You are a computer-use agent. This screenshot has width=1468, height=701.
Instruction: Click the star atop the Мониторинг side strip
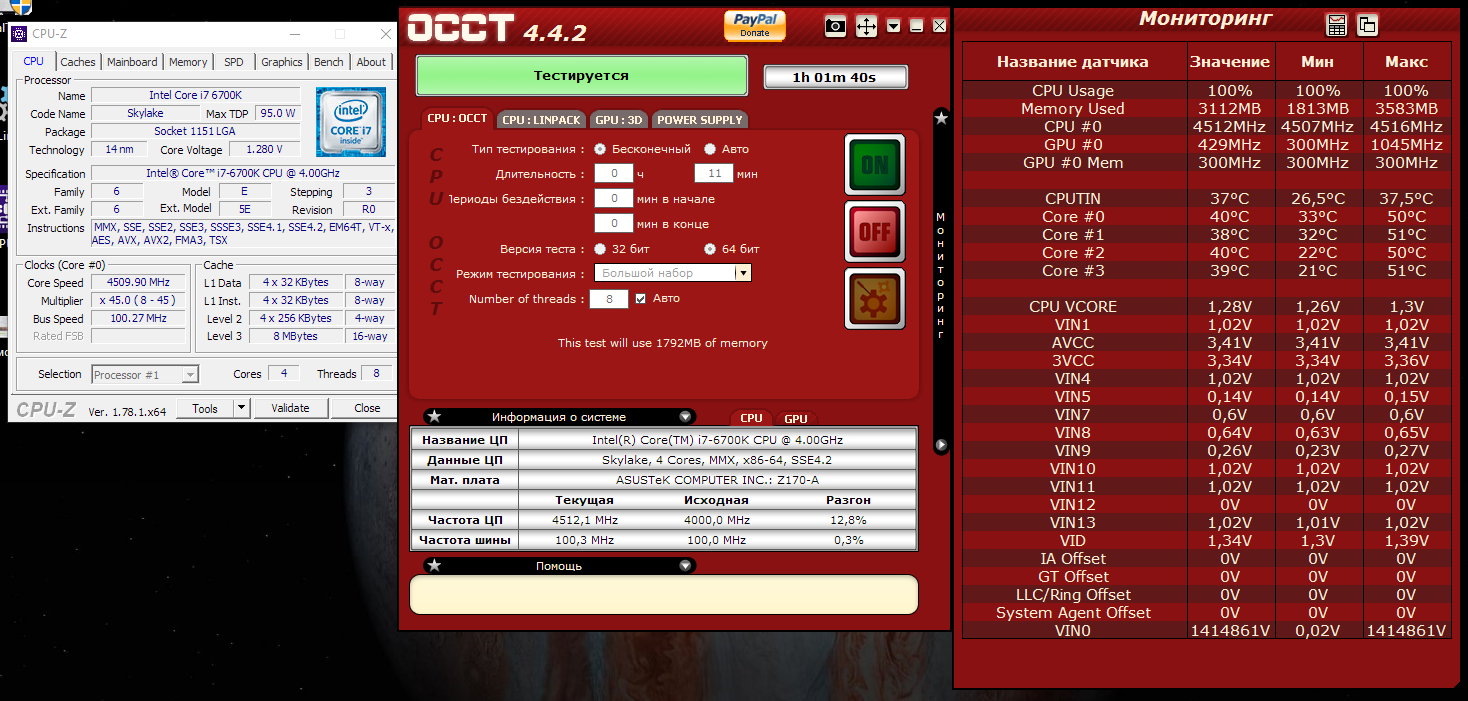click(x=941, y=118)
